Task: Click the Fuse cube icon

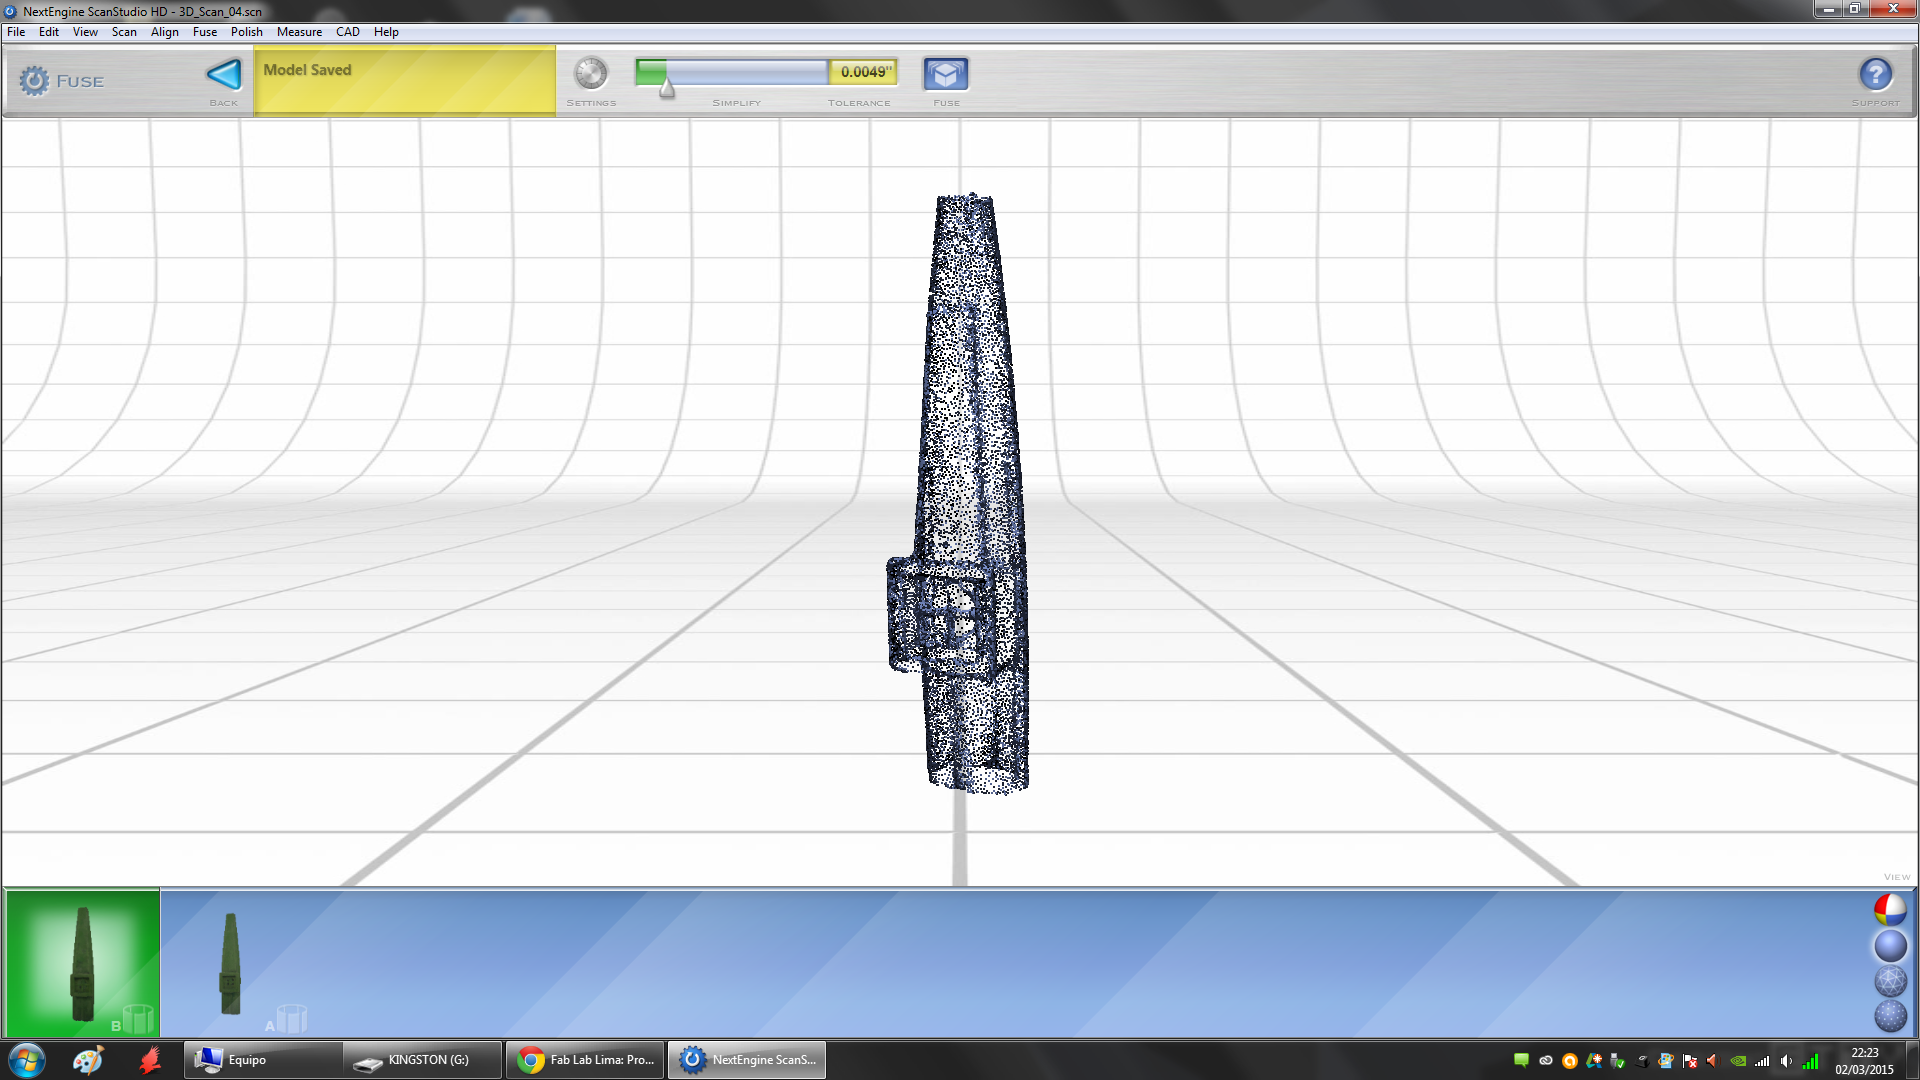Action: (x=945, y=74)
